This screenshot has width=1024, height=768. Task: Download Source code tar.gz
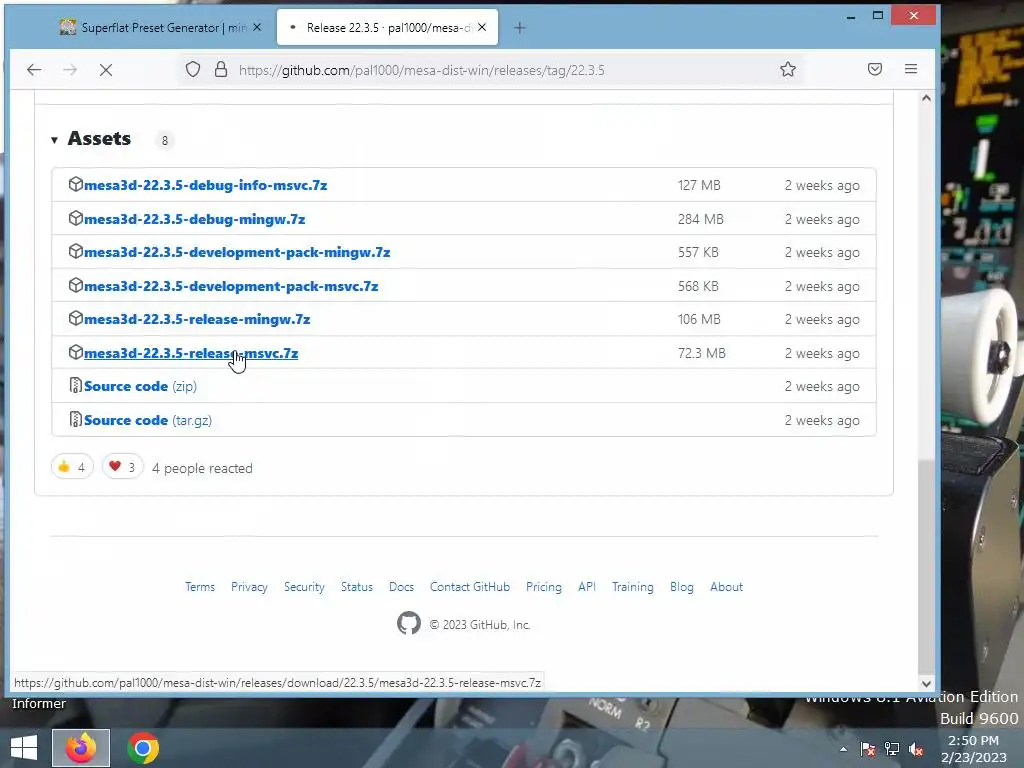148,420
